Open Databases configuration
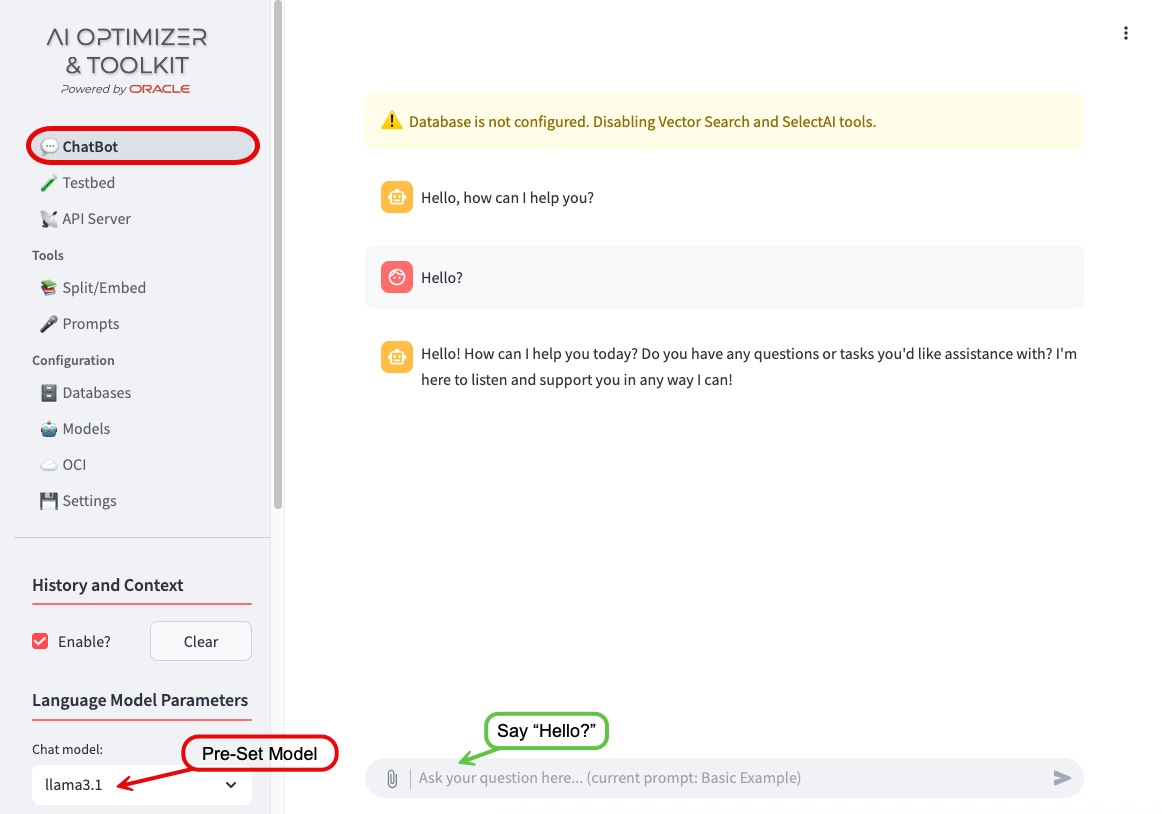Screen dimensions: 1162x814 (143, 393)
